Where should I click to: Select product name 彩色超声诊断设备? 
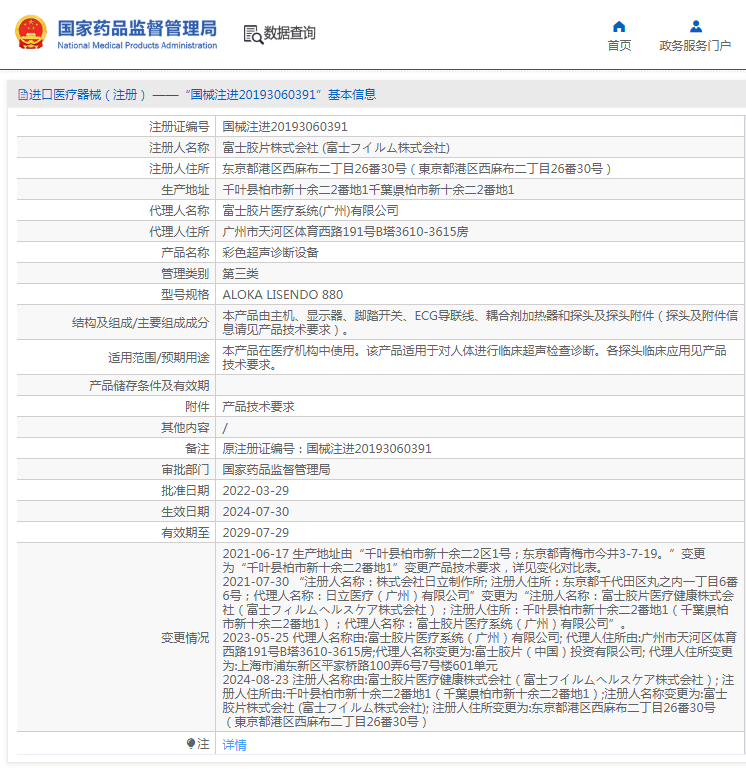(x=271, y=253)
